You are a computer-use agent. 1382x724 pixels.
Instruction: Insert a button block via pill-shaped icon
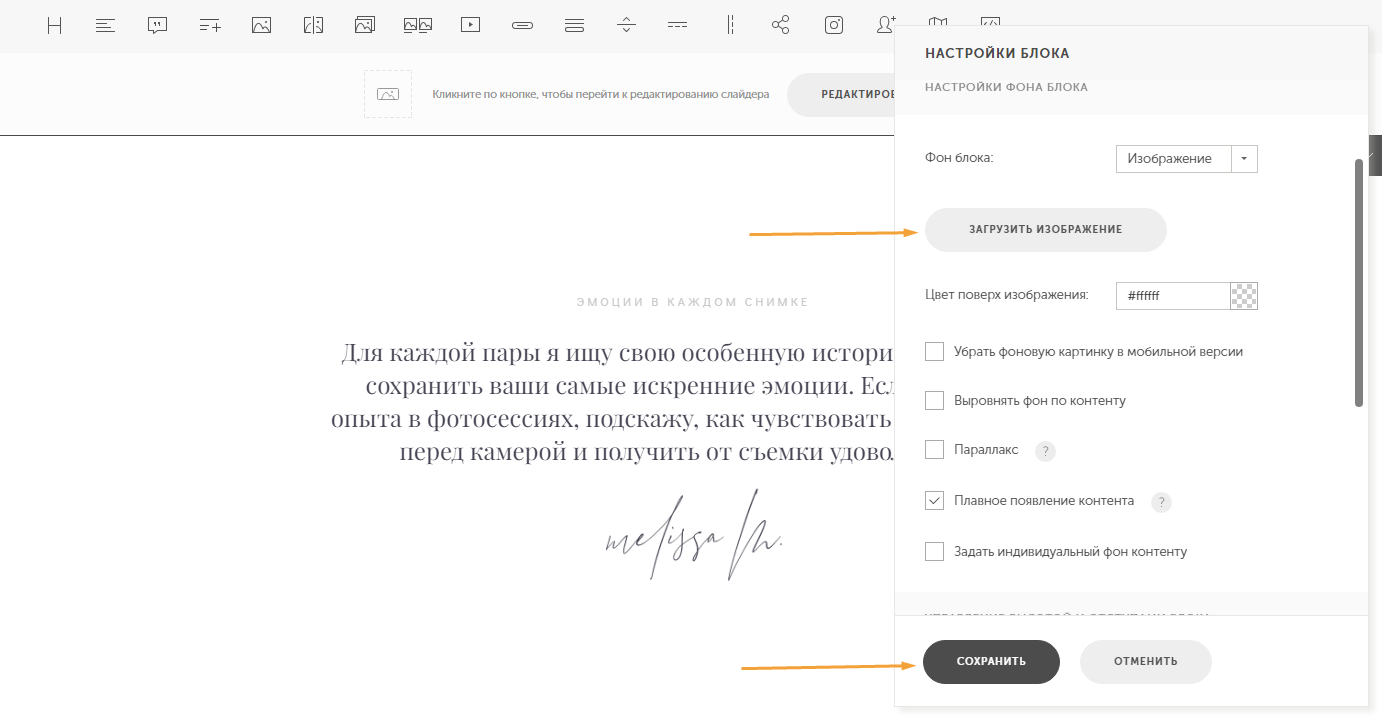point(522,26)
